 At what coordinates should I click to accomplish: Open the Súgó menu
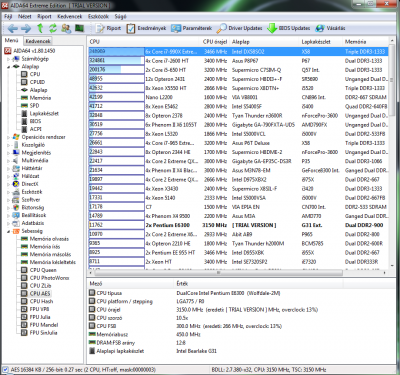click(120, 16)
